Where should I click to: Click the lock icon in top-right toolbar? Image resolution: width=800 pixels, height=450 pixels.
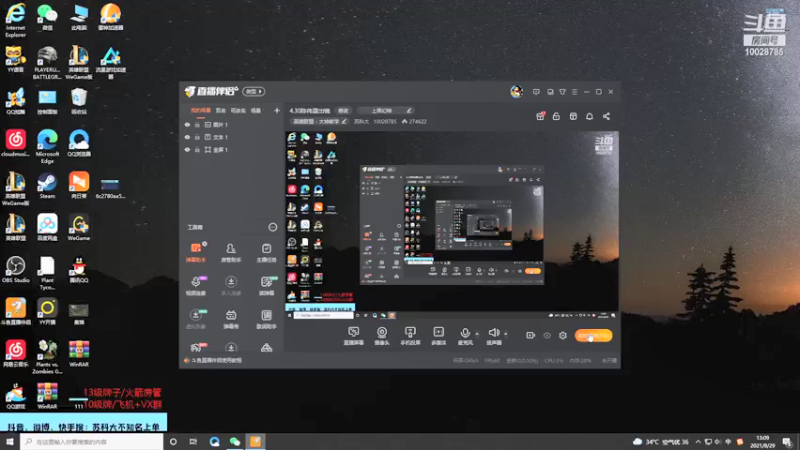tap(556, 116)
